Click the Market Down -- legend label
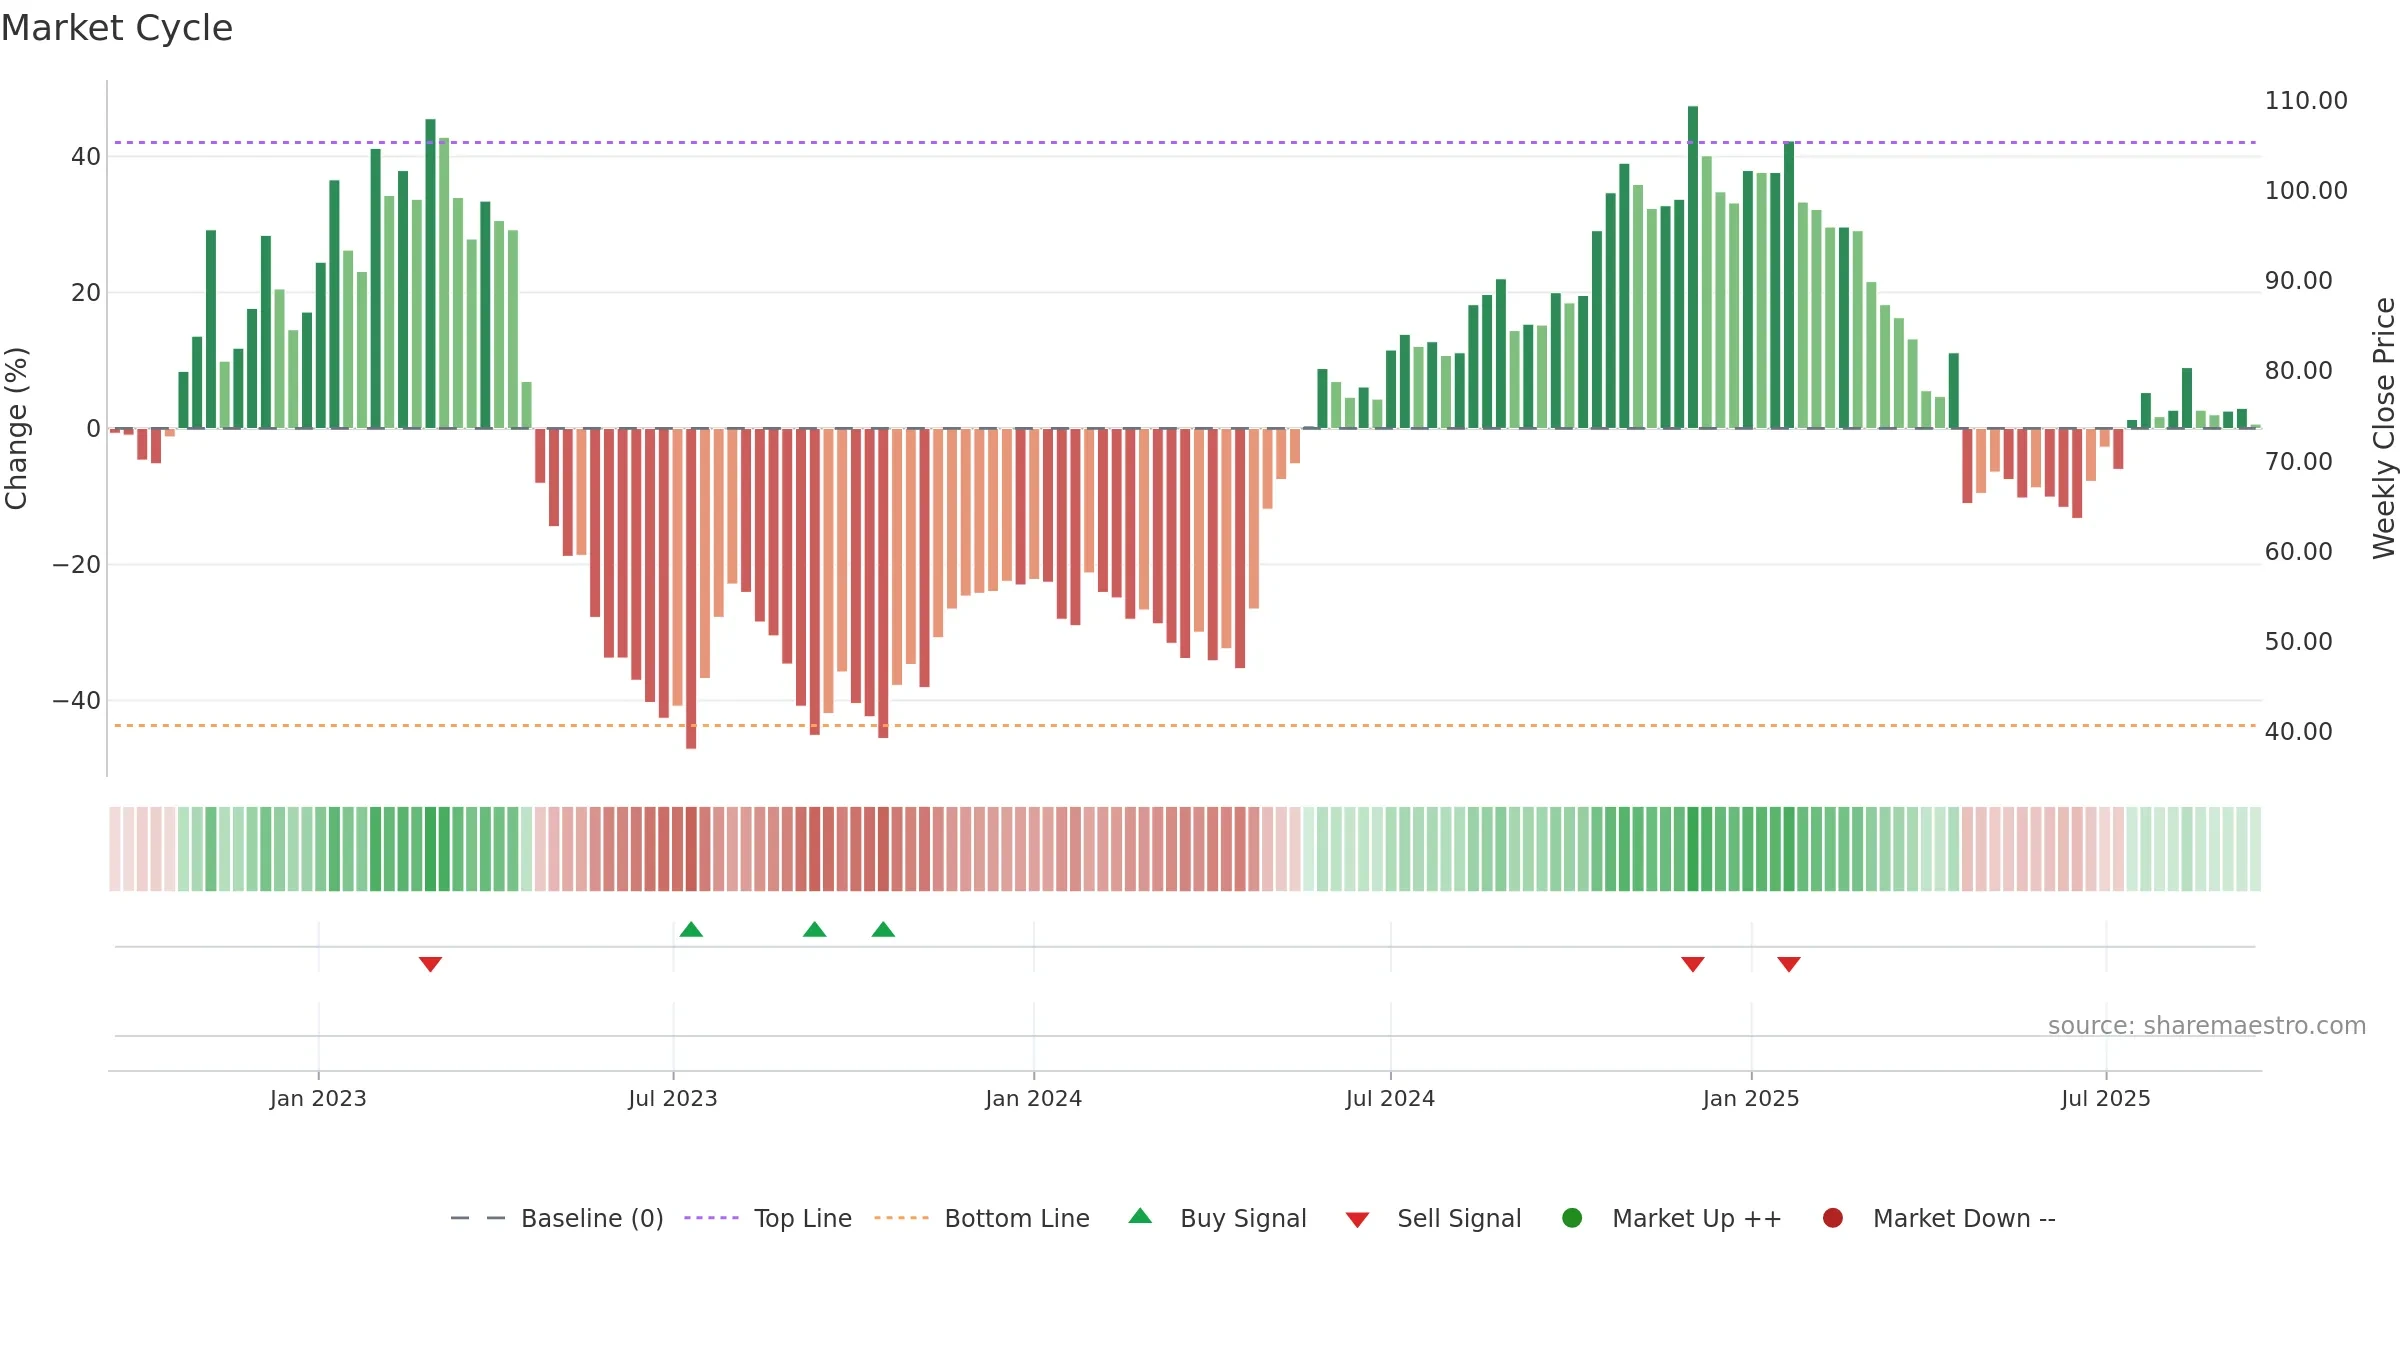 click(x=1964, y=1218)
